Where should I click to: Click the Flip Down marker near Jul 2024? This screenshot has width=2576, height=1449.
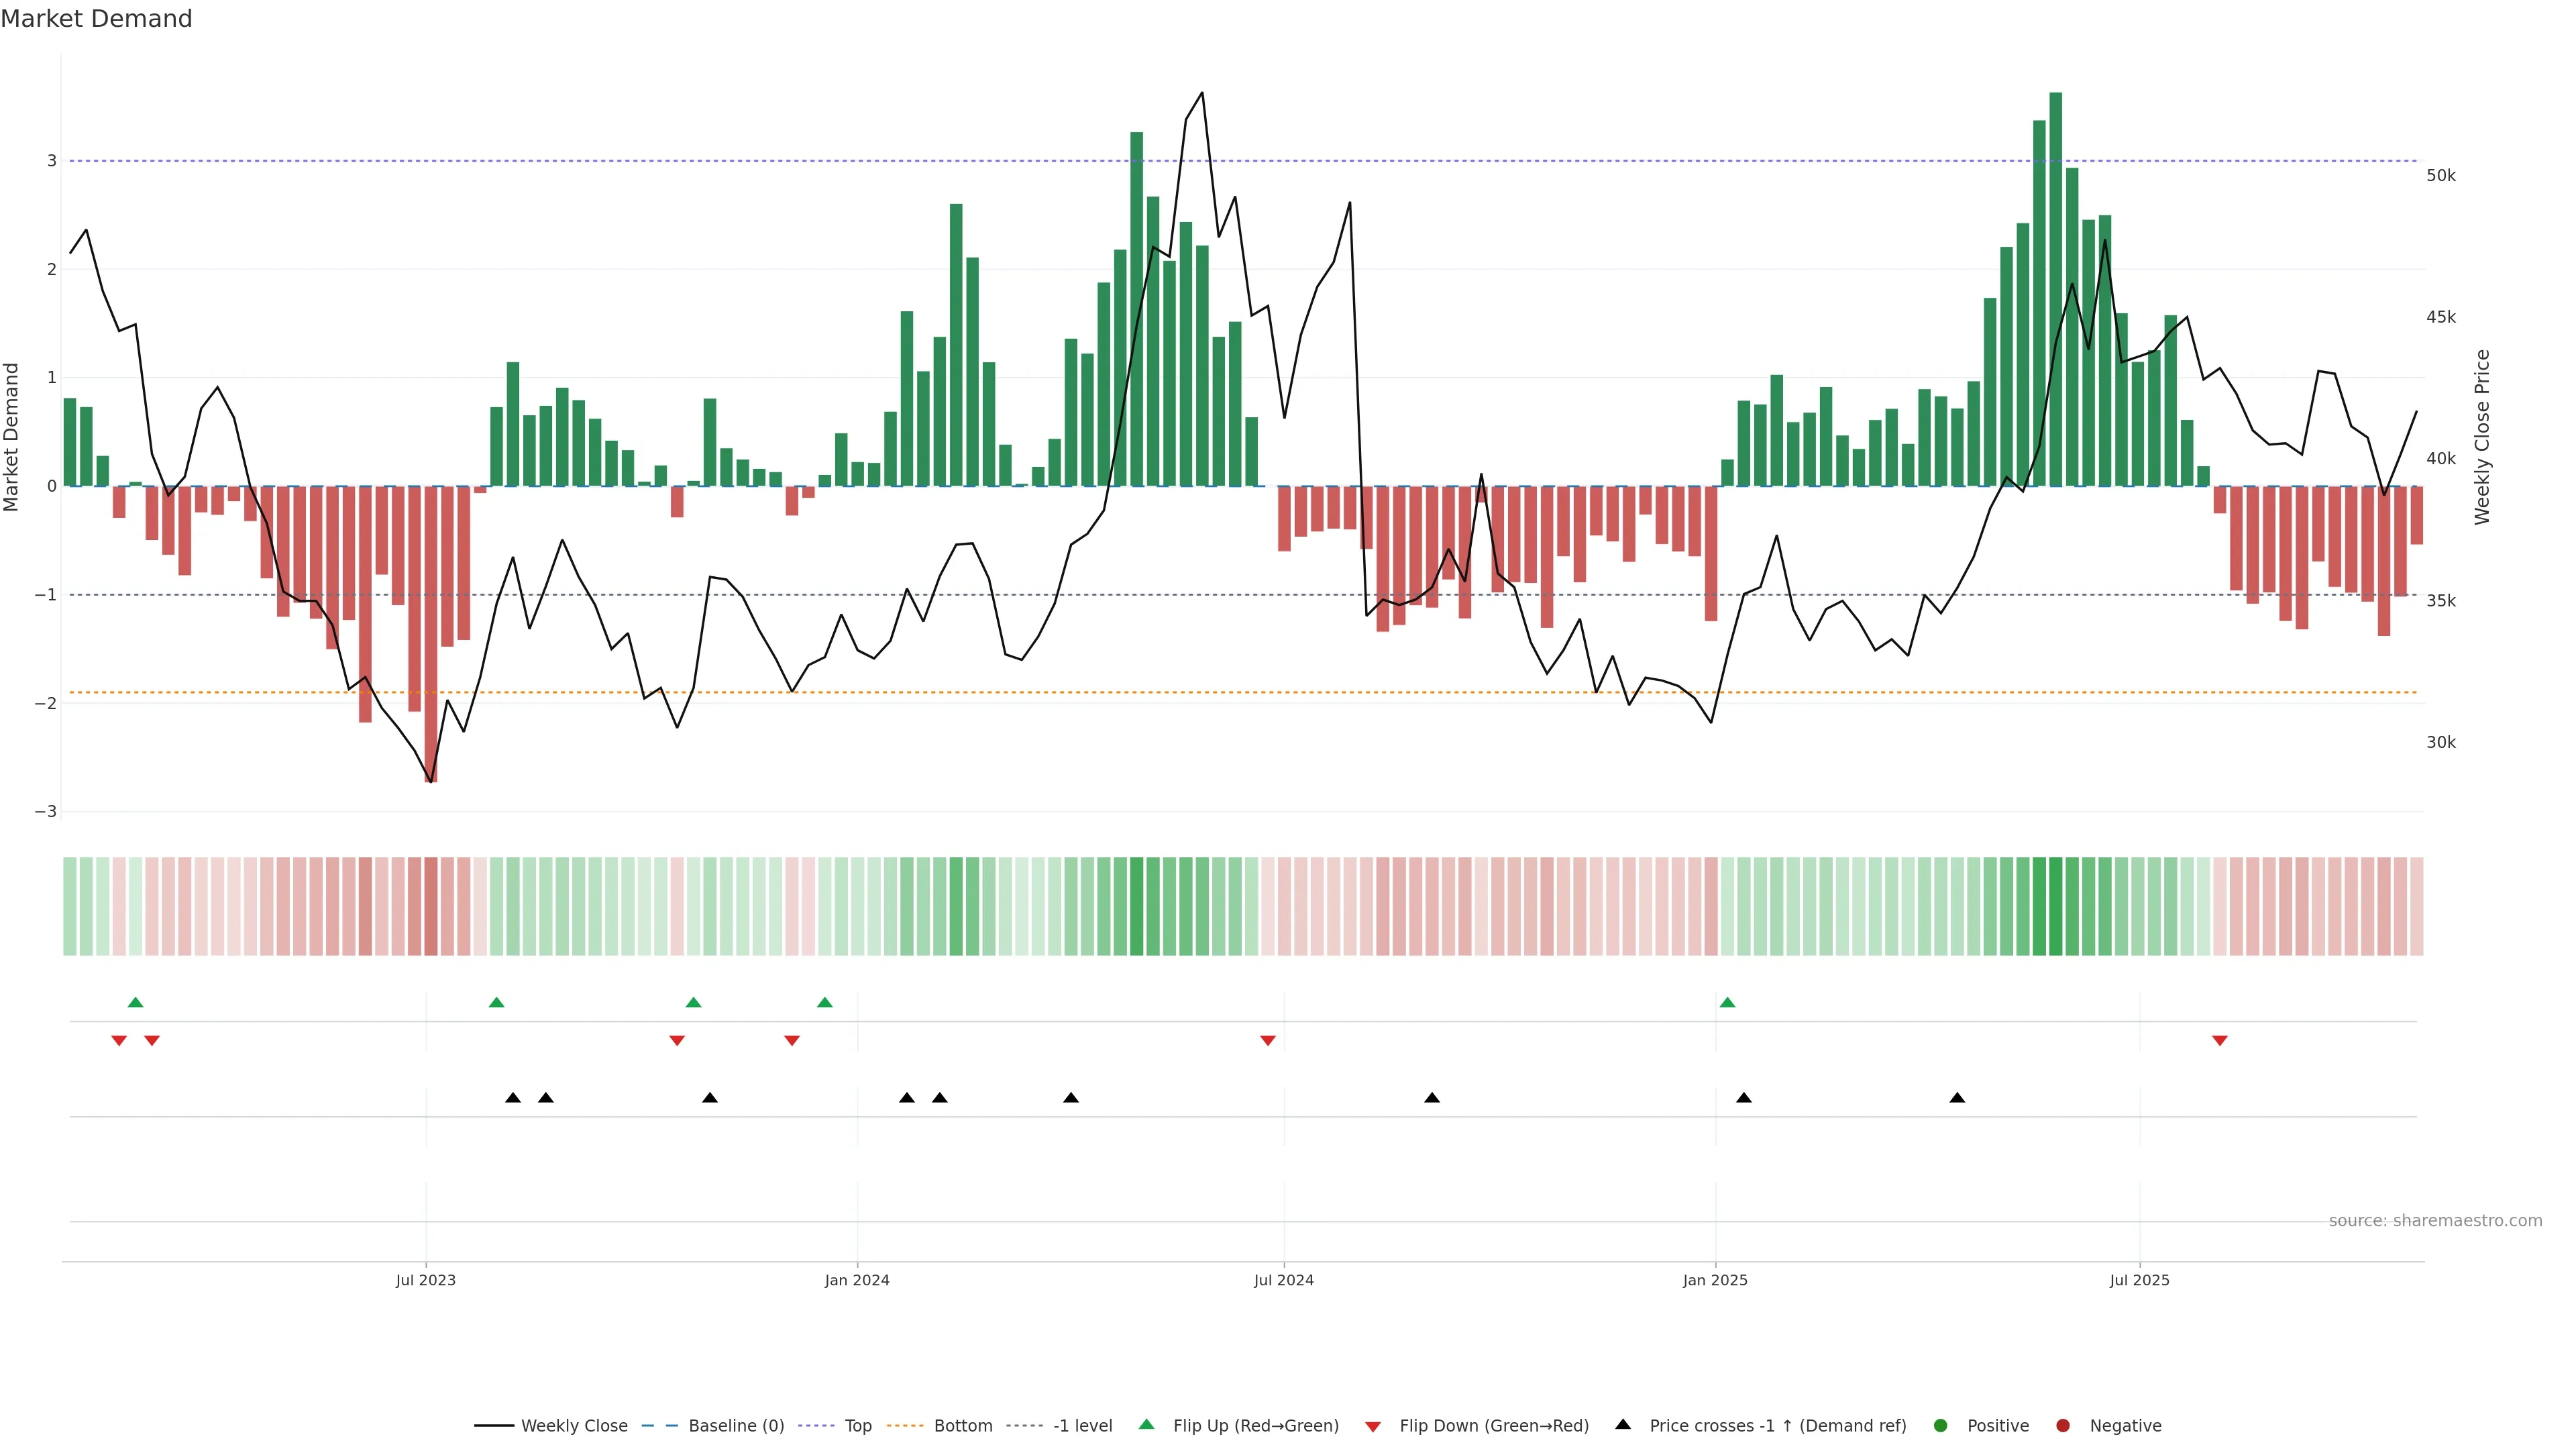1268,1041
